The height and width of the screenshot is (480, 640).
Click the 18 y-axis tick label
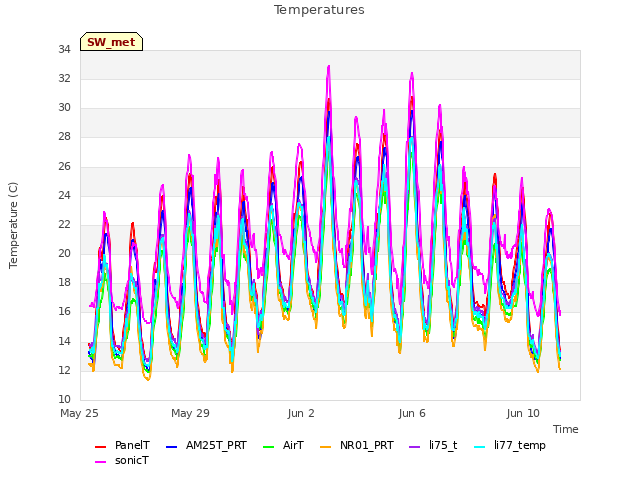(x=64, y=282)
